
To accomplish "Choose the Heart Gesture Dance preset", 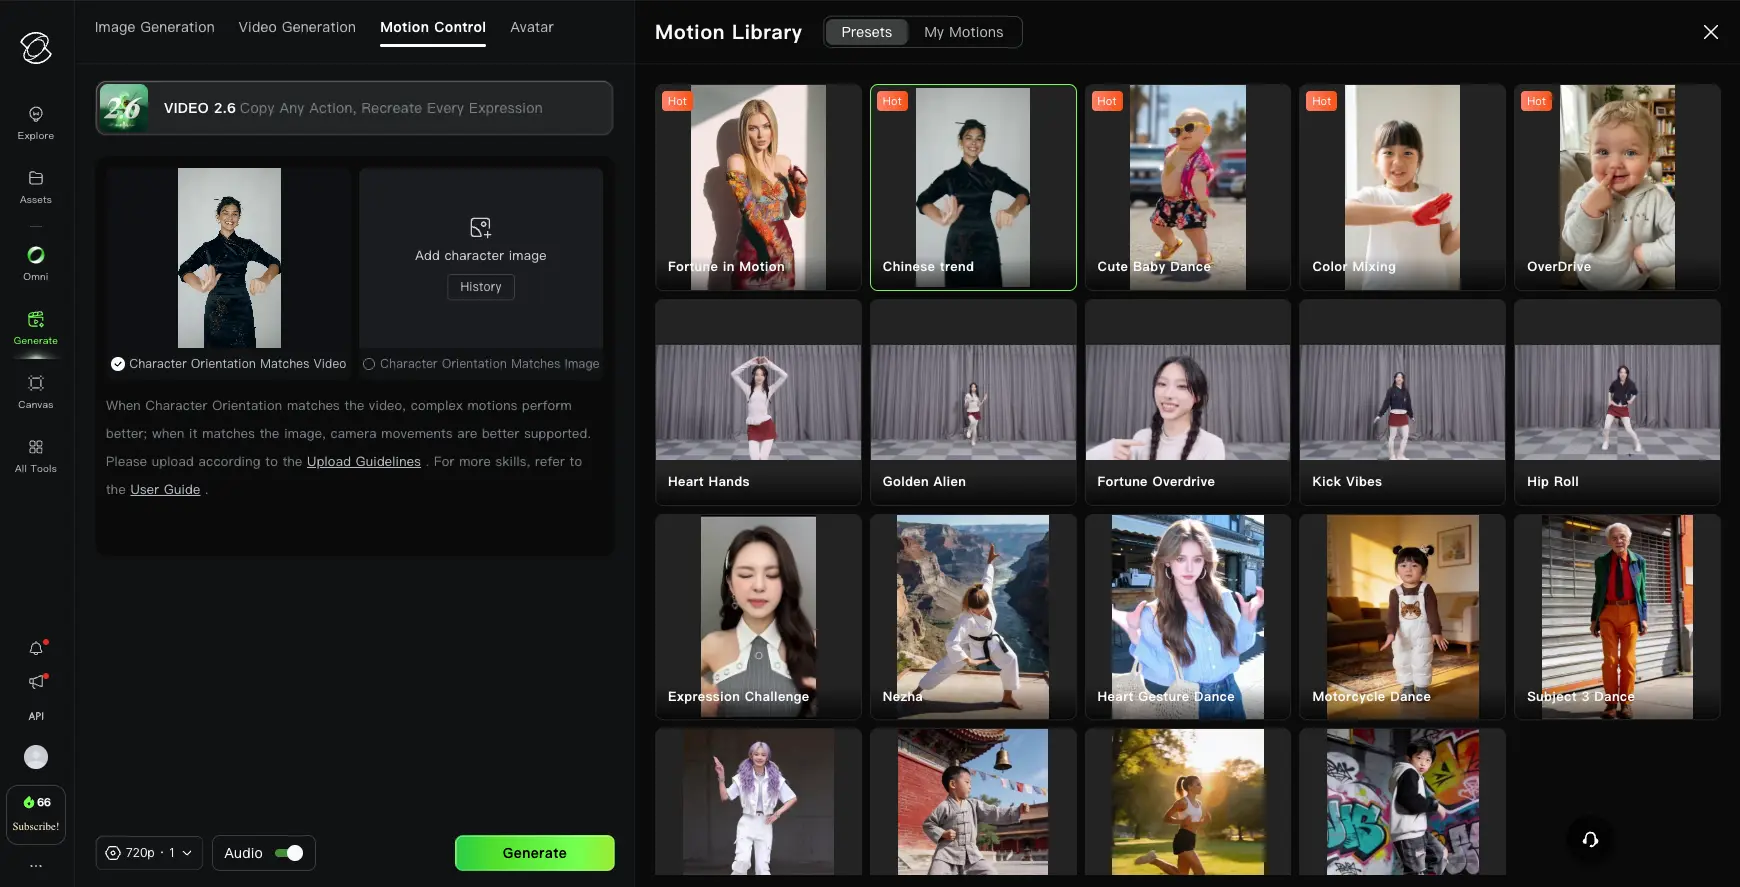I will [x=1188, y=617].
